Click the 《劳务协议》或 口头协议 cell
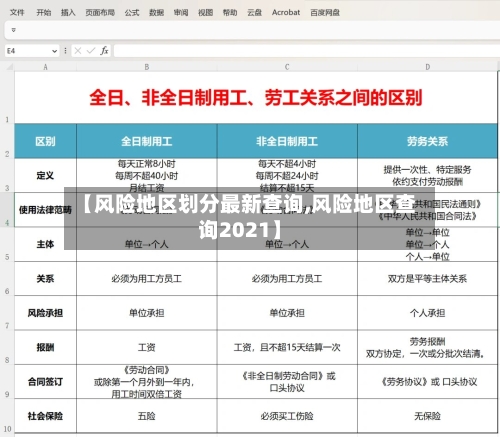 (x=427, y=382)
